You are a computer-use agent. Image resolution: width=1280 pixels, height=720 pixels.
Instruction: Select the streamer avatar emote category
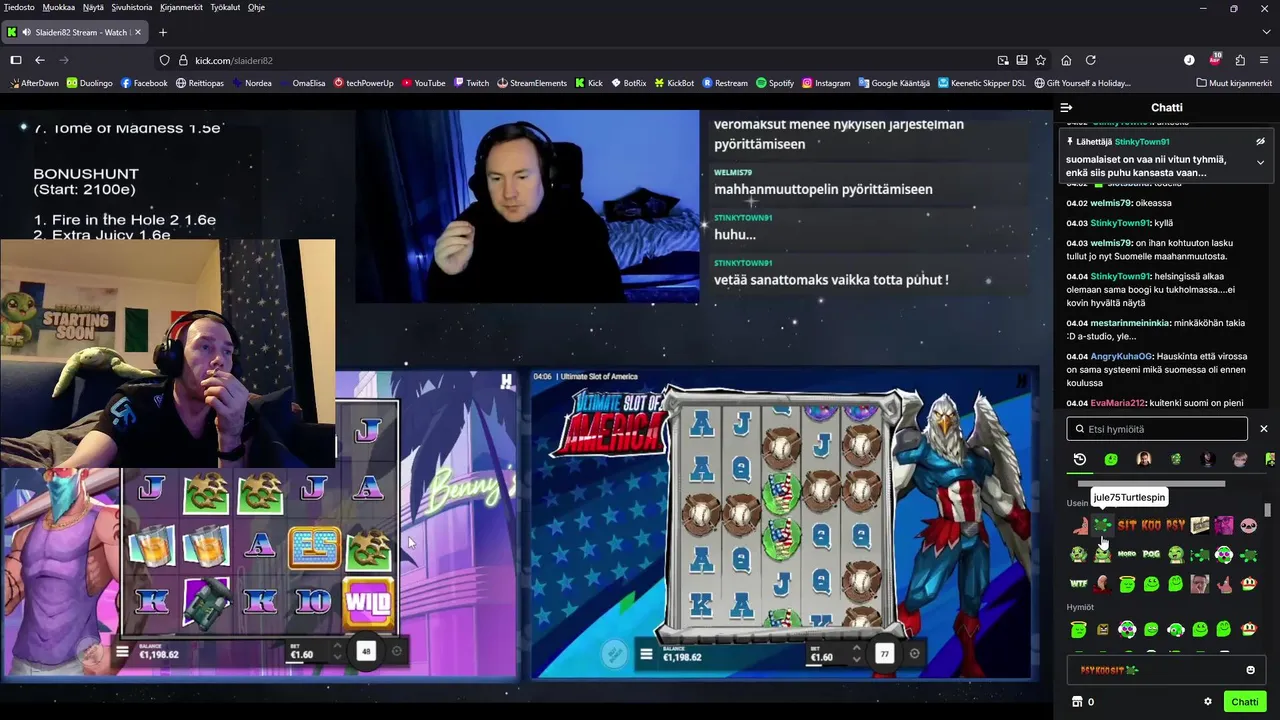(1144, 459)
